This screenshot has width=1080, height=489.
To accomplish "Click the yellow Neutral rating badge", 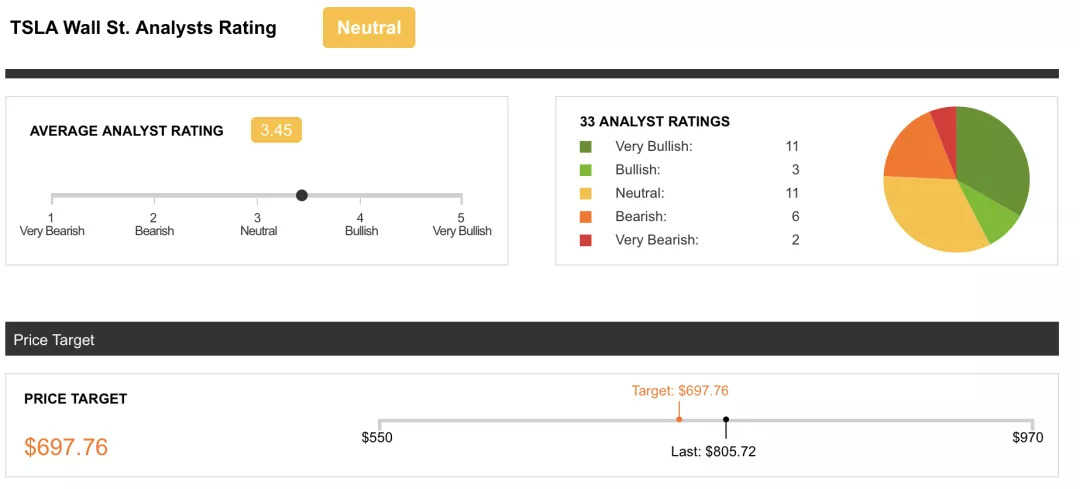I will click(368, 28).
